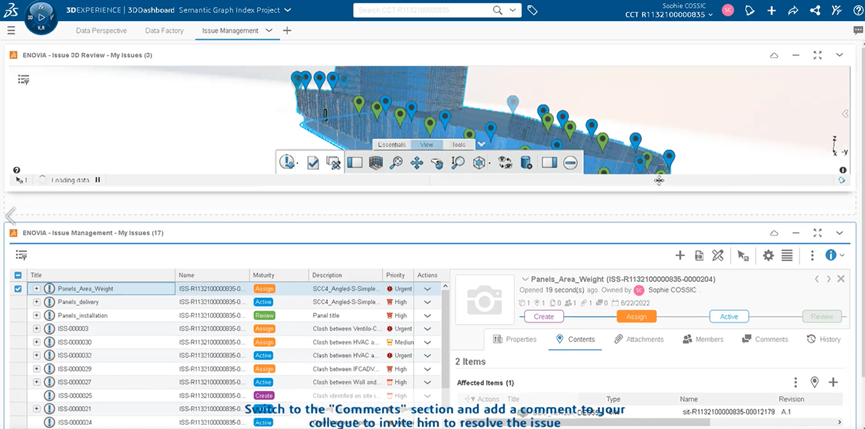Add a new issue with the plus icon
The width and height of the screenshot is (865, 429).
coord(680,255)
